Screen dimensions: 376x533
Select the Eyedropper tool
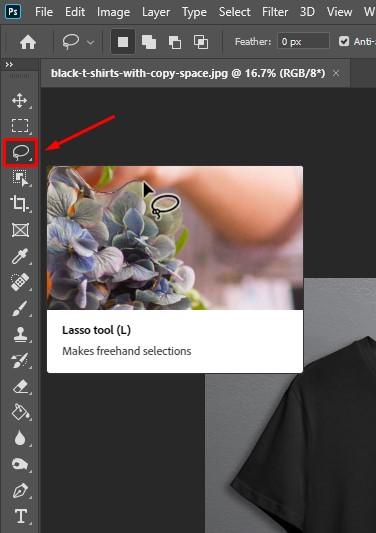(20, 256)
